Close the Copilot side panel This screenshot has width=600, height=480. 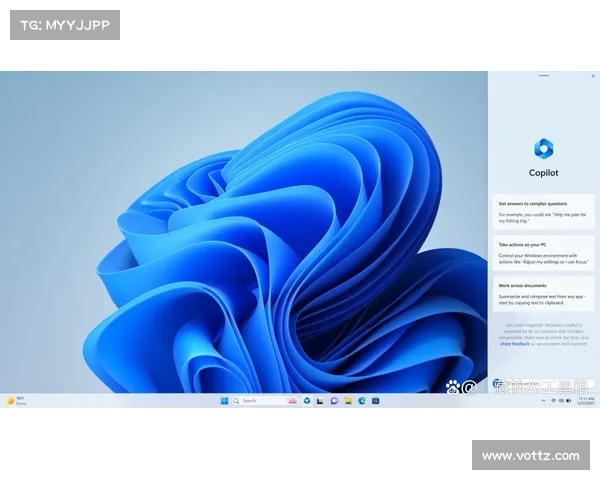[593, 76]
